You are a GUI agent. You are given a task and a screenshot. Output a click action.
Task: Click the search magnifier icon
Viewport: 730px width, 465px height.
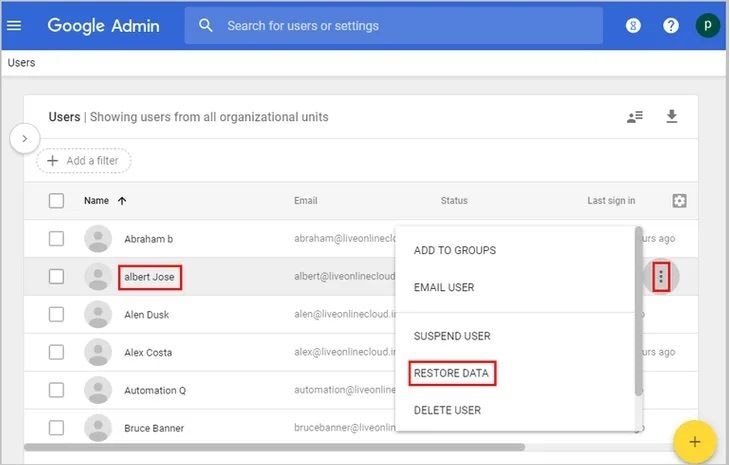206,25
